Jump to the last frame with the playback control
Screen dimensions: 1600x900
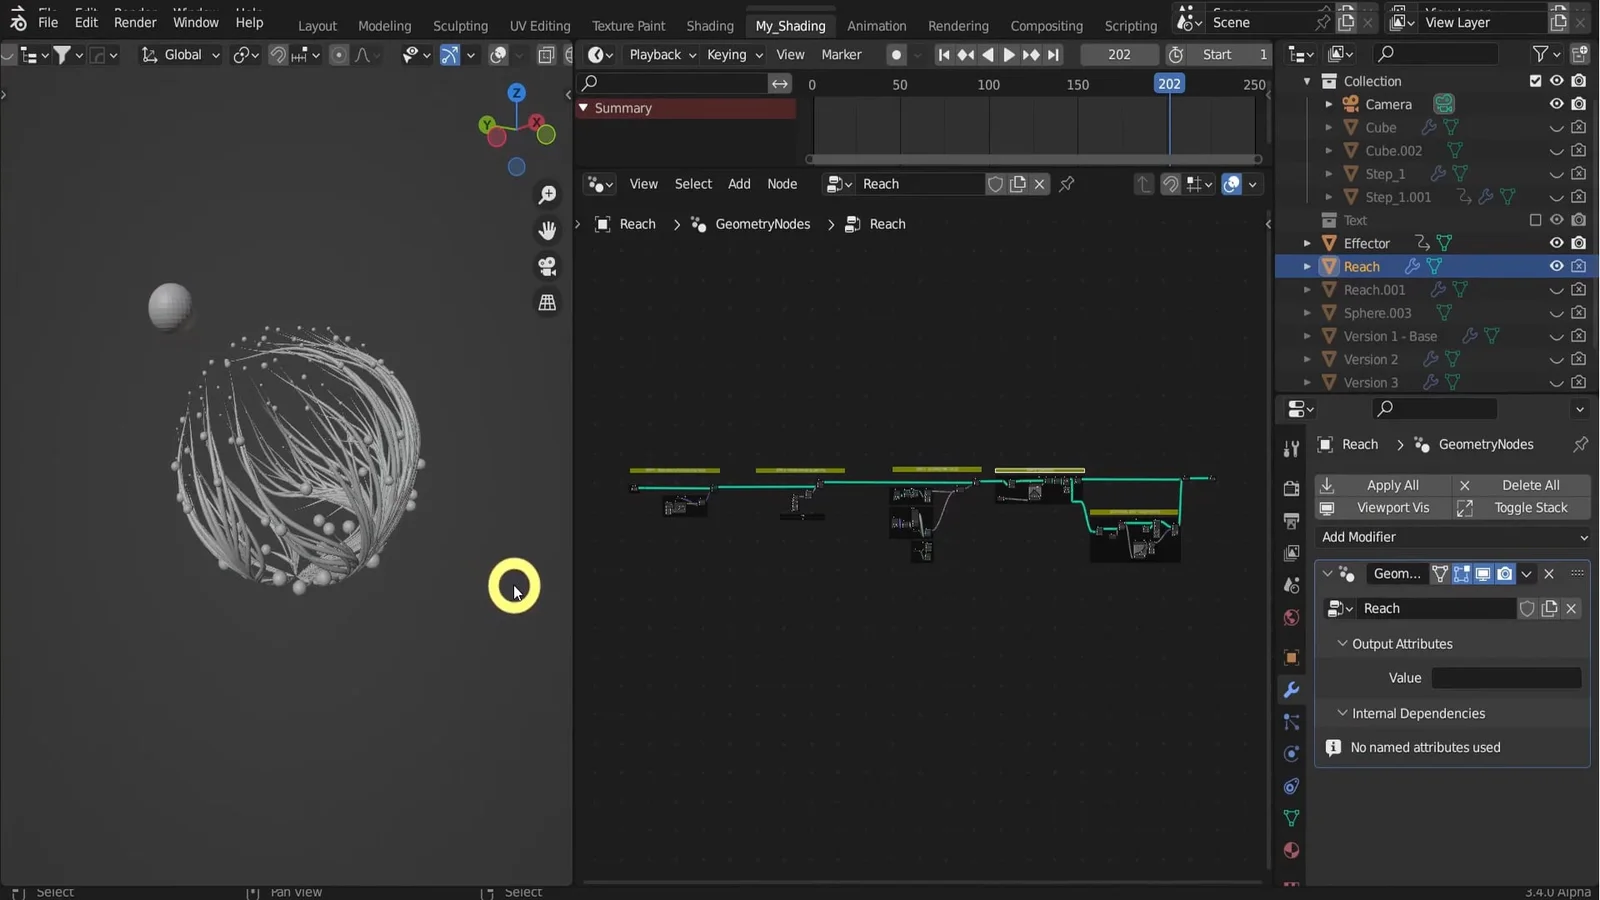[1053, 55]
